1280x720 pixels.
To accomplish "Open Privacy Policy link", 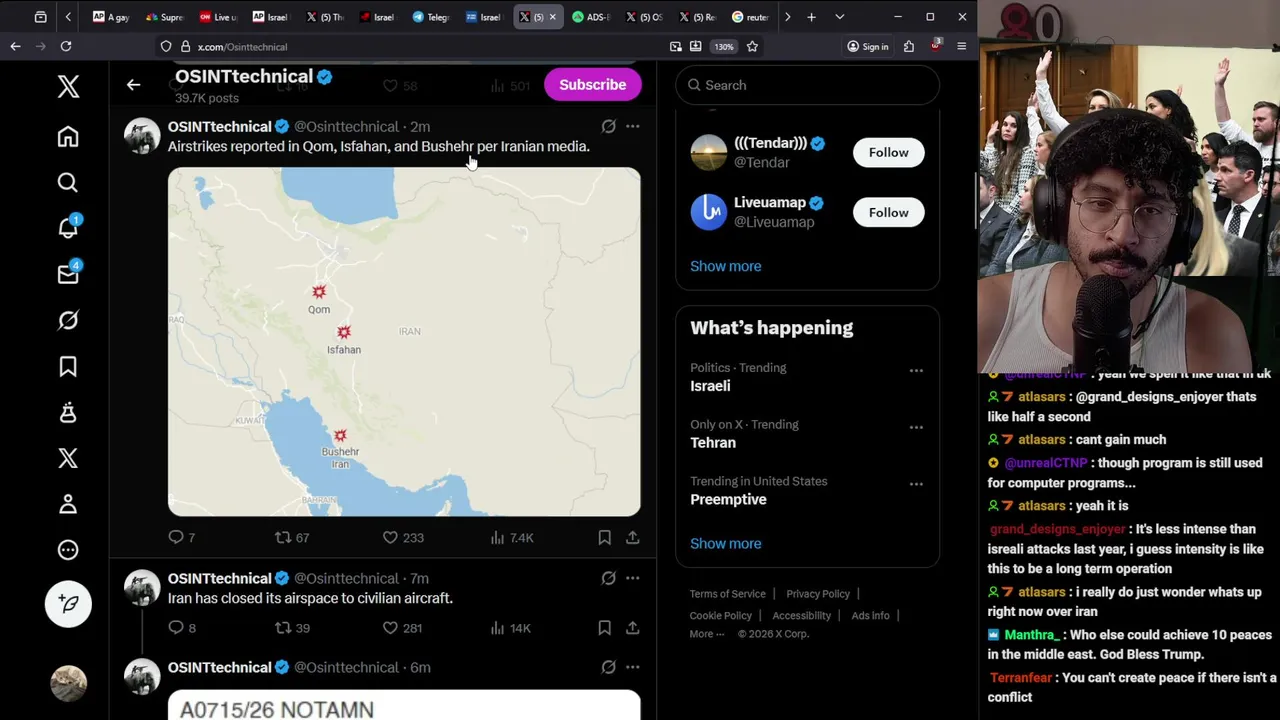I will pos(818,594).
